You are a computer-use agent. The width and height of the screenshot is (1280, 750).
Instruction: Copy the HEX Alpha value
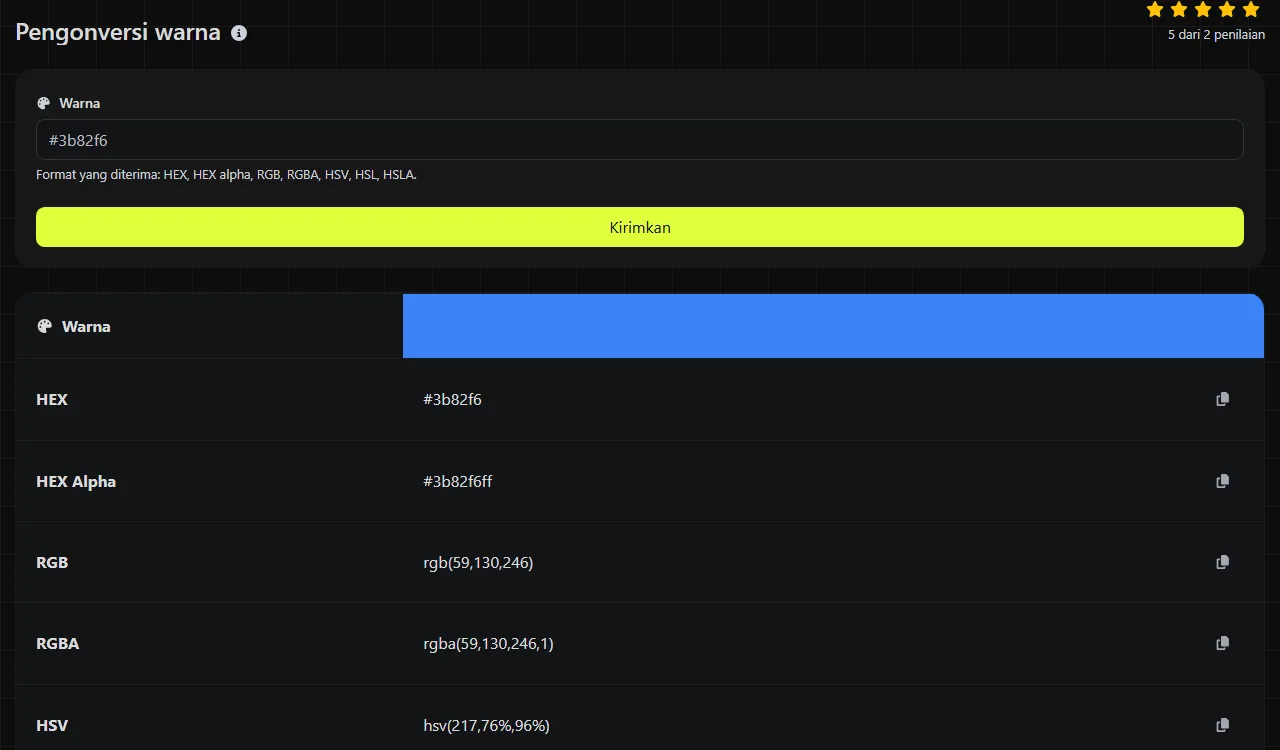(x=1222, y=481)
